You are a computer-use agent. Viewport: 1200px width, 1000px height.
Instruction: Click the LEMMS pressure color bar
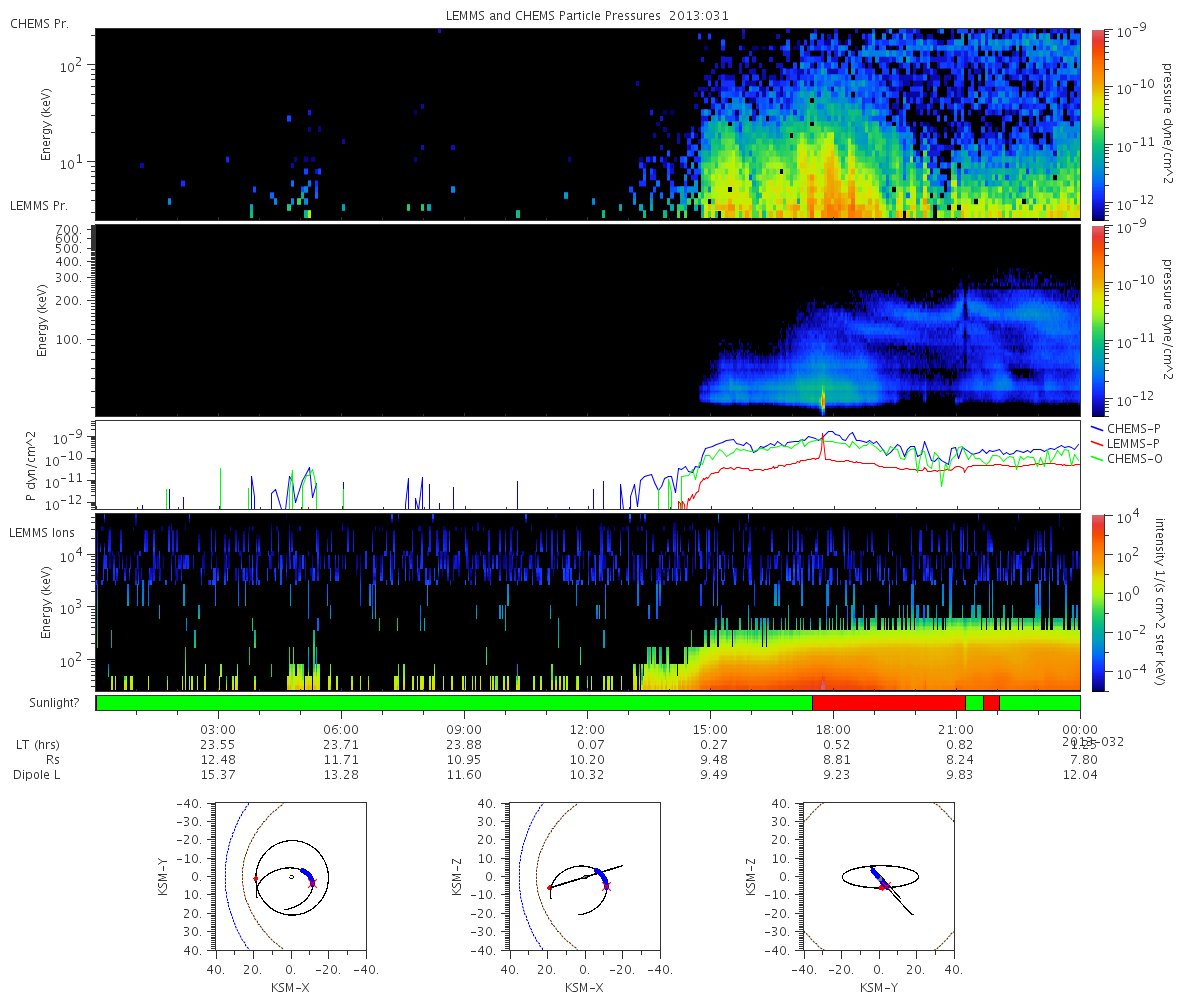[1098, 321]
